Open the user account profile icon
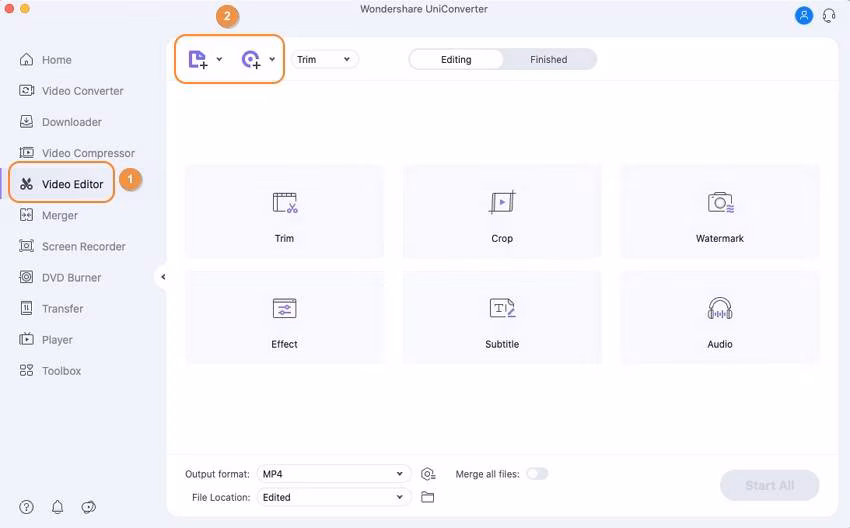 click(x=804, y=15)
